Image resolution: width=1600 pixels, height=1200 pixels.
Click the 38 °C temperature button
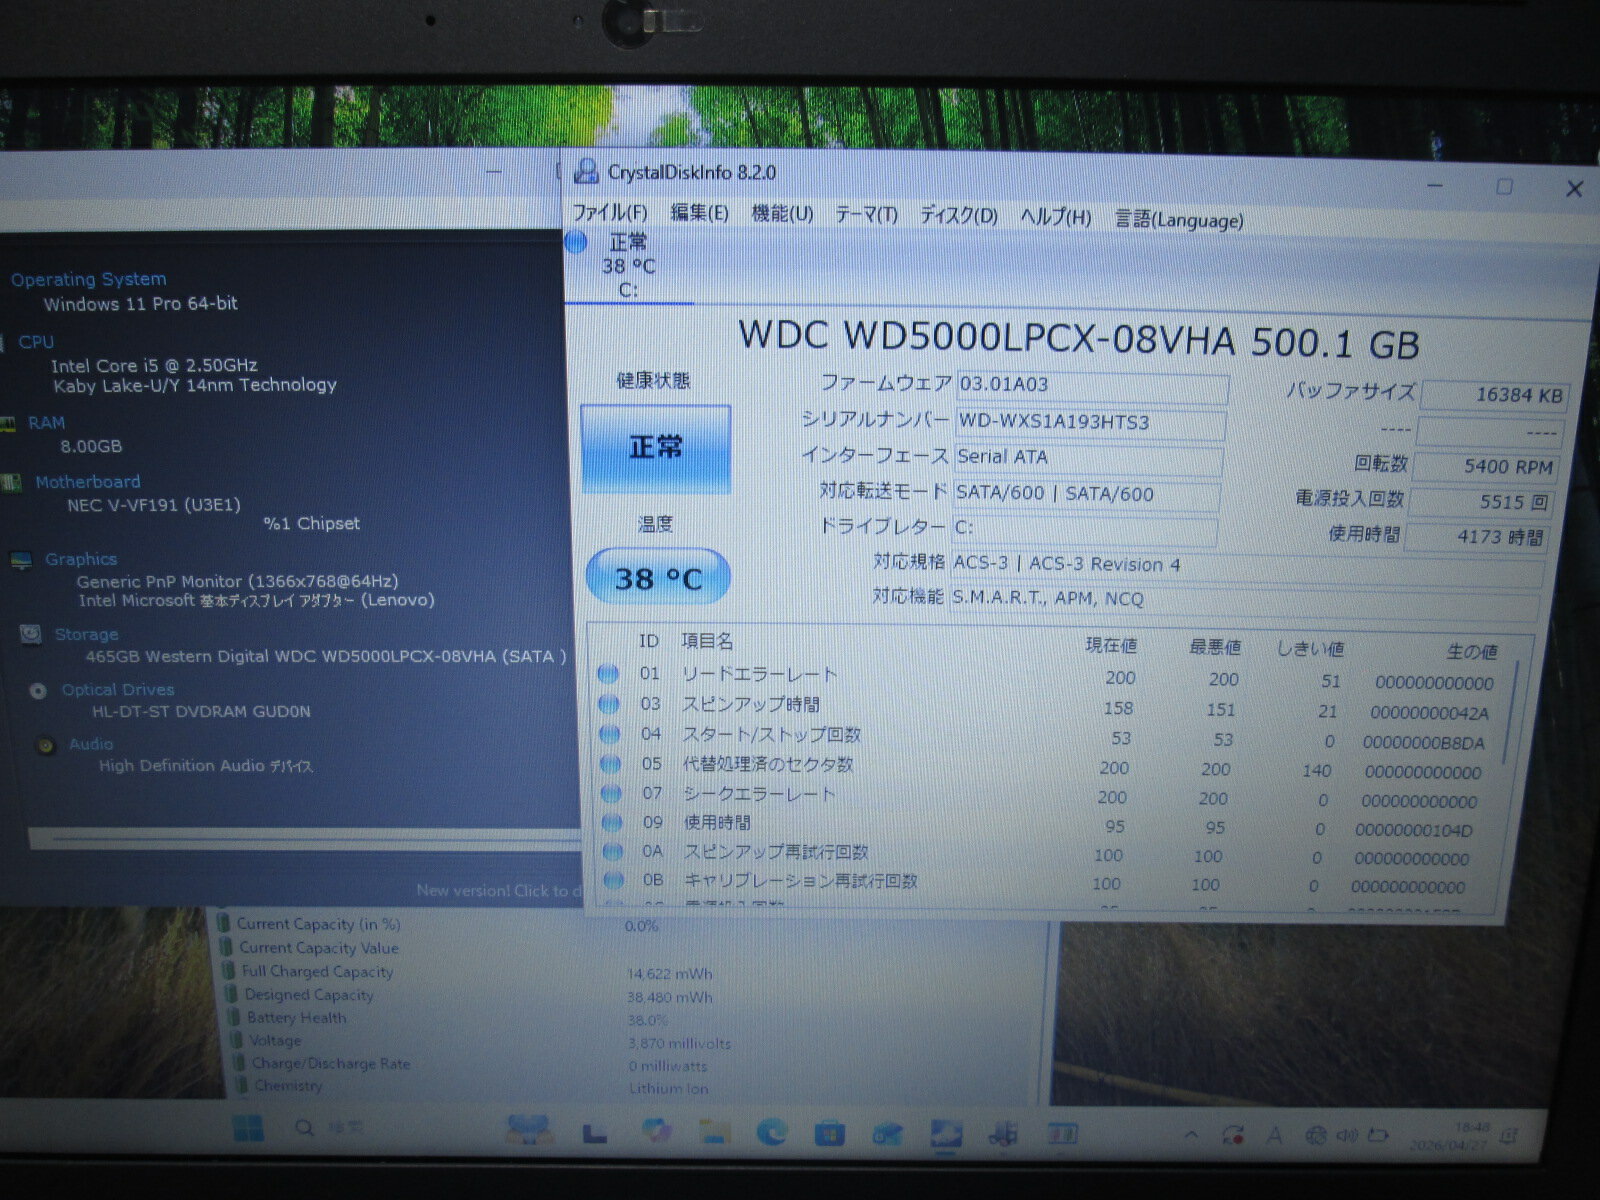click(658, 577)
